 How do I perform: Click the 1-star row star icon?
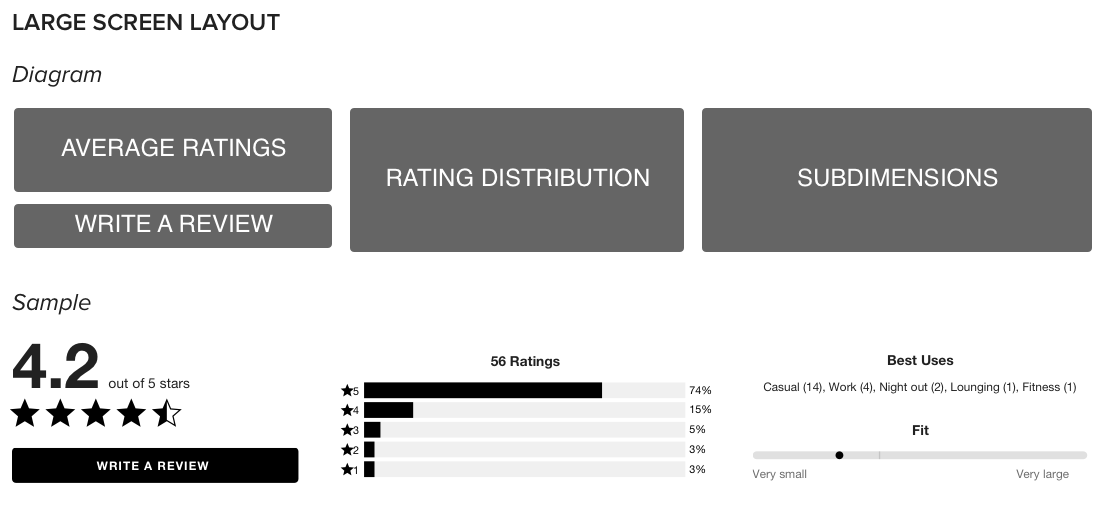(x=347, y=469)
